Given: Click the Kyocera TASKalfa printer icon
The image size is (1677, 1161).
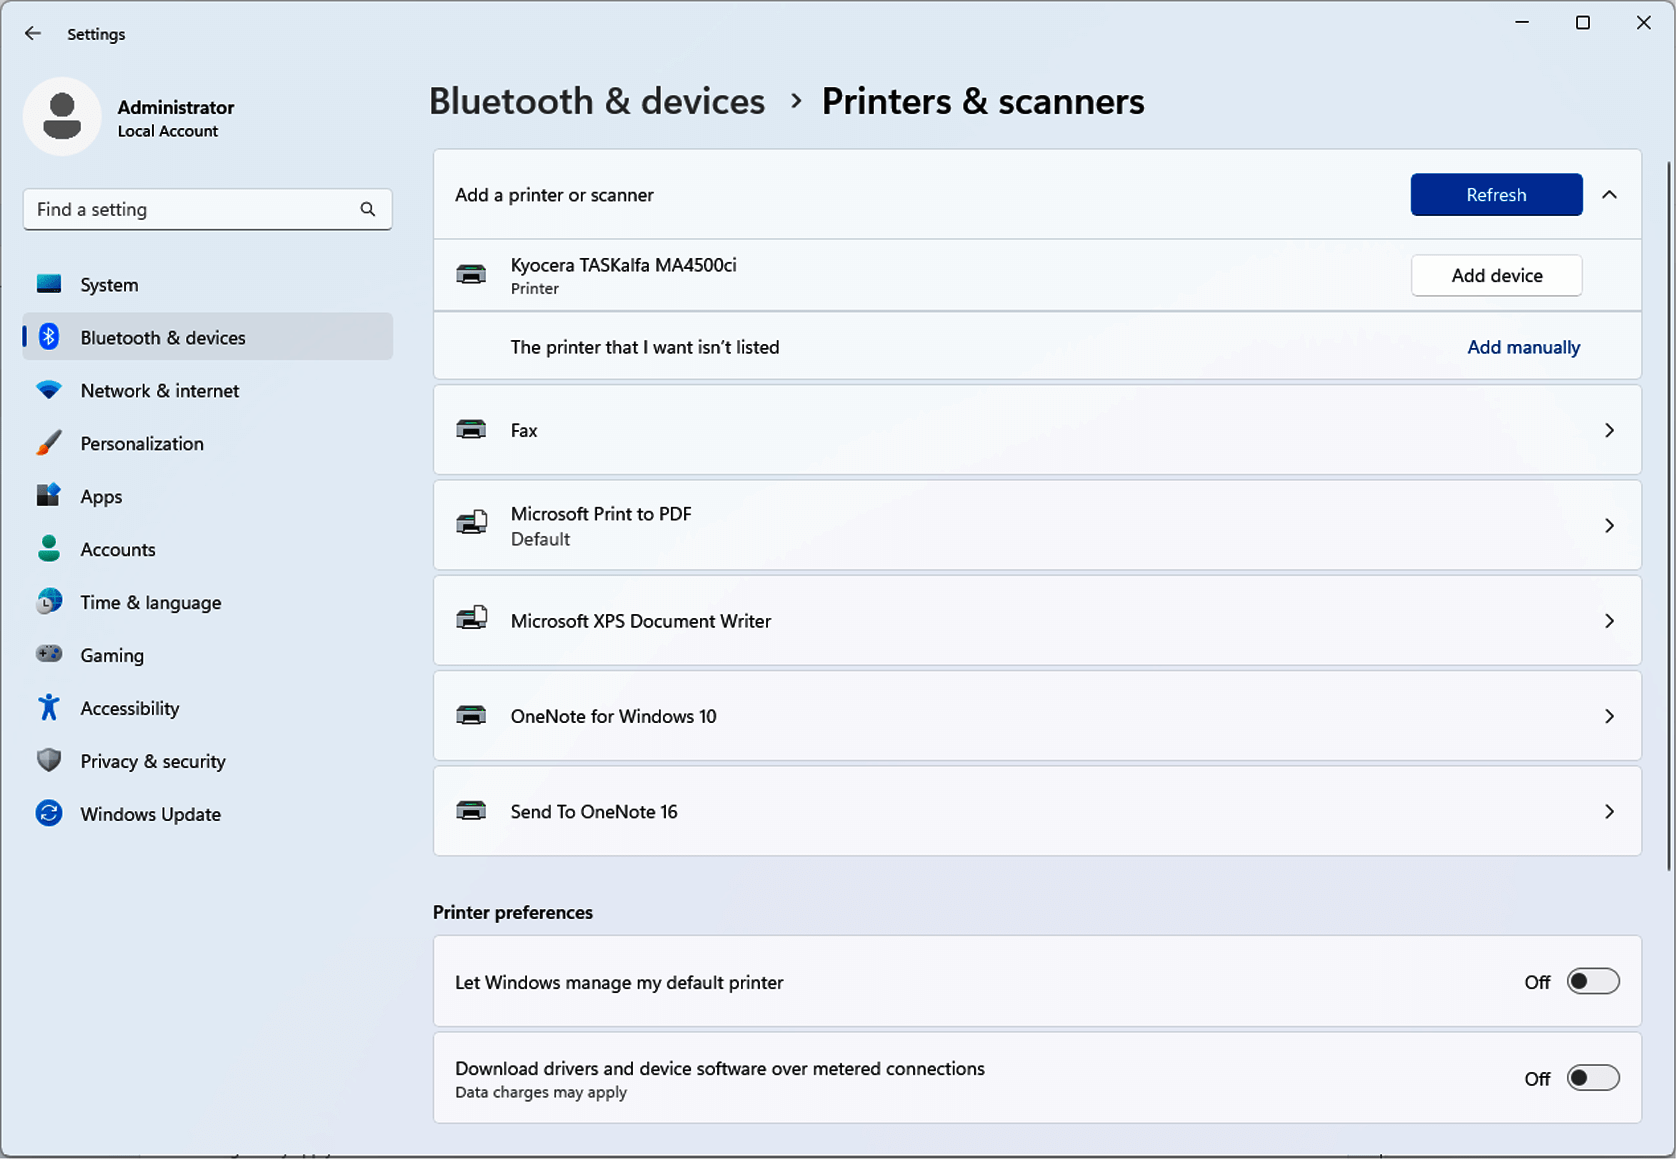Looking at the screenshot, I should pyautogui.click(x=471, y=275).
